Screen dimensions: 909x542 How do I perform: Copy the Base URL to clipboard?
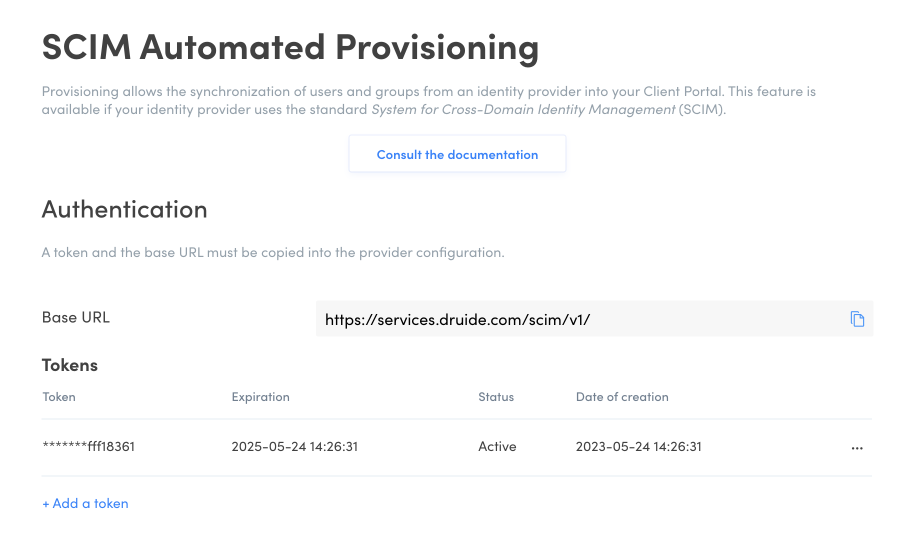(857, 319)
